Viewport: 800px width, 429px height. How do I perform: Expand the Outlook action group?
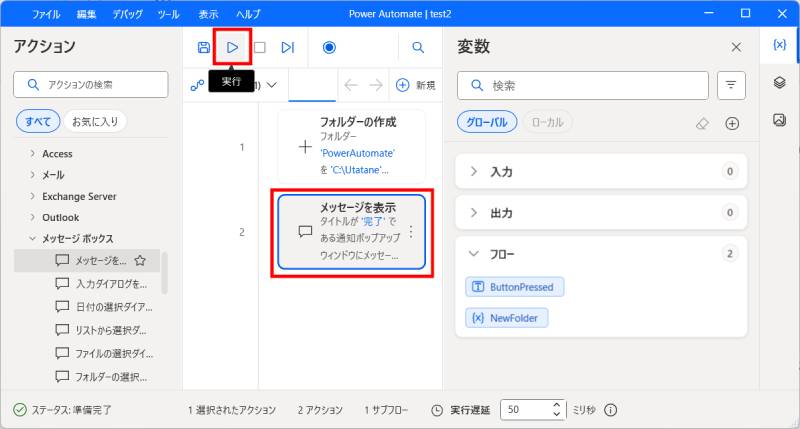(x=61, y=217)
